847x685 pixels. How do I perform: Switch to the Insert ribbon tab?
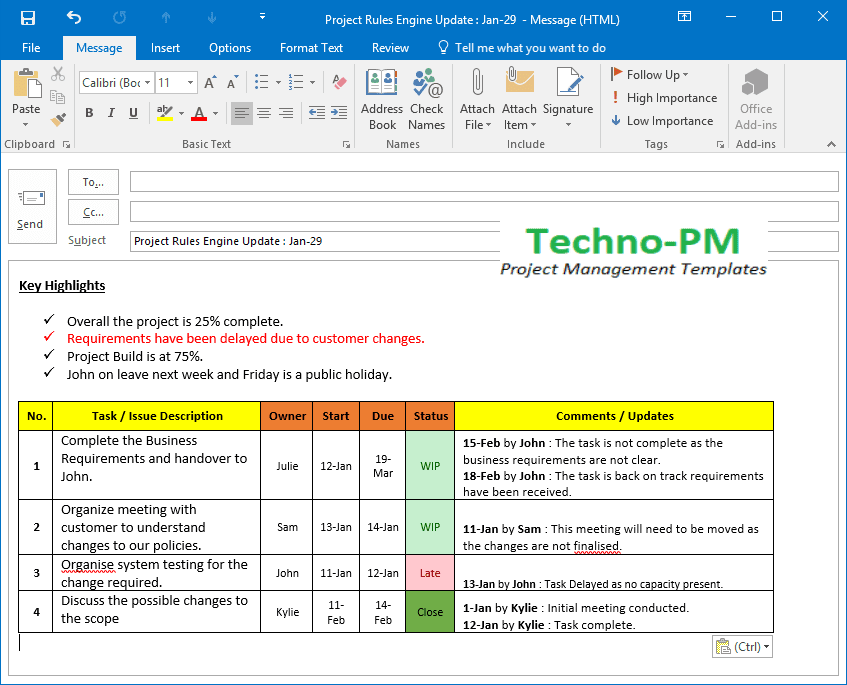(165, 47)
